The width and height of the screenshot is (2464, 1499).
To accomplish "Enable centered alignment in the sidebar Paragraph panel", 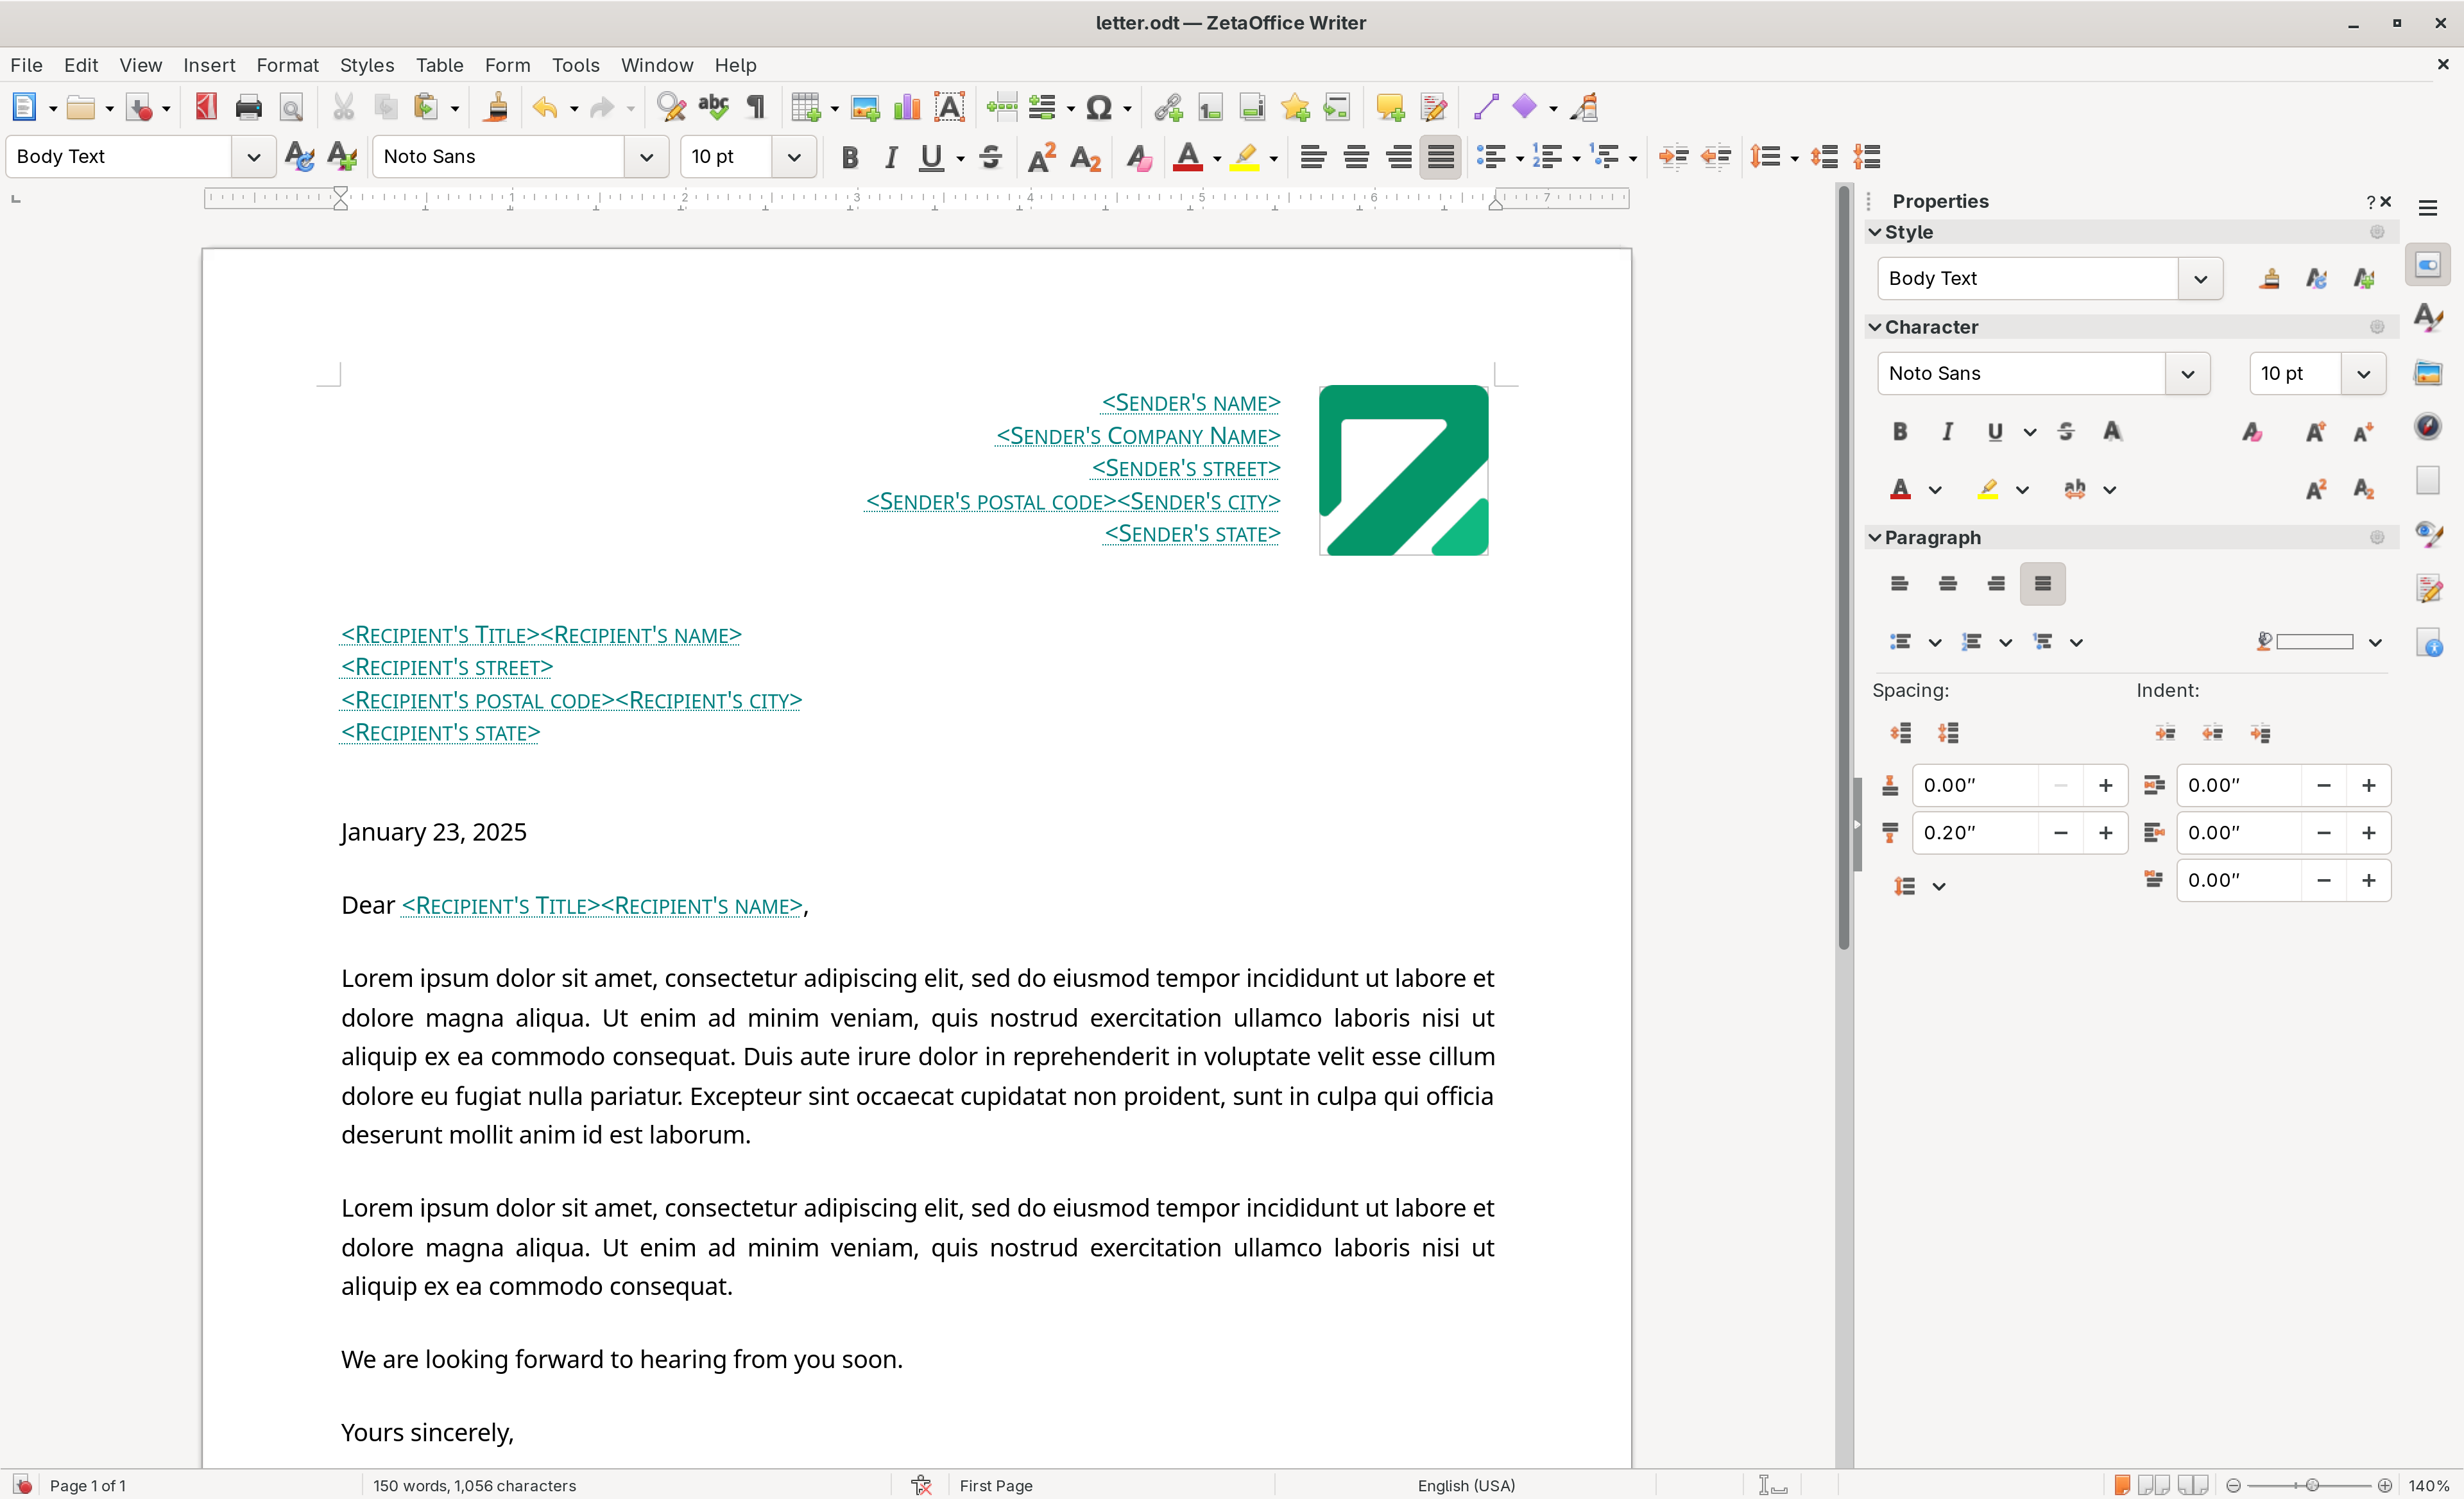I will 1947,584.
